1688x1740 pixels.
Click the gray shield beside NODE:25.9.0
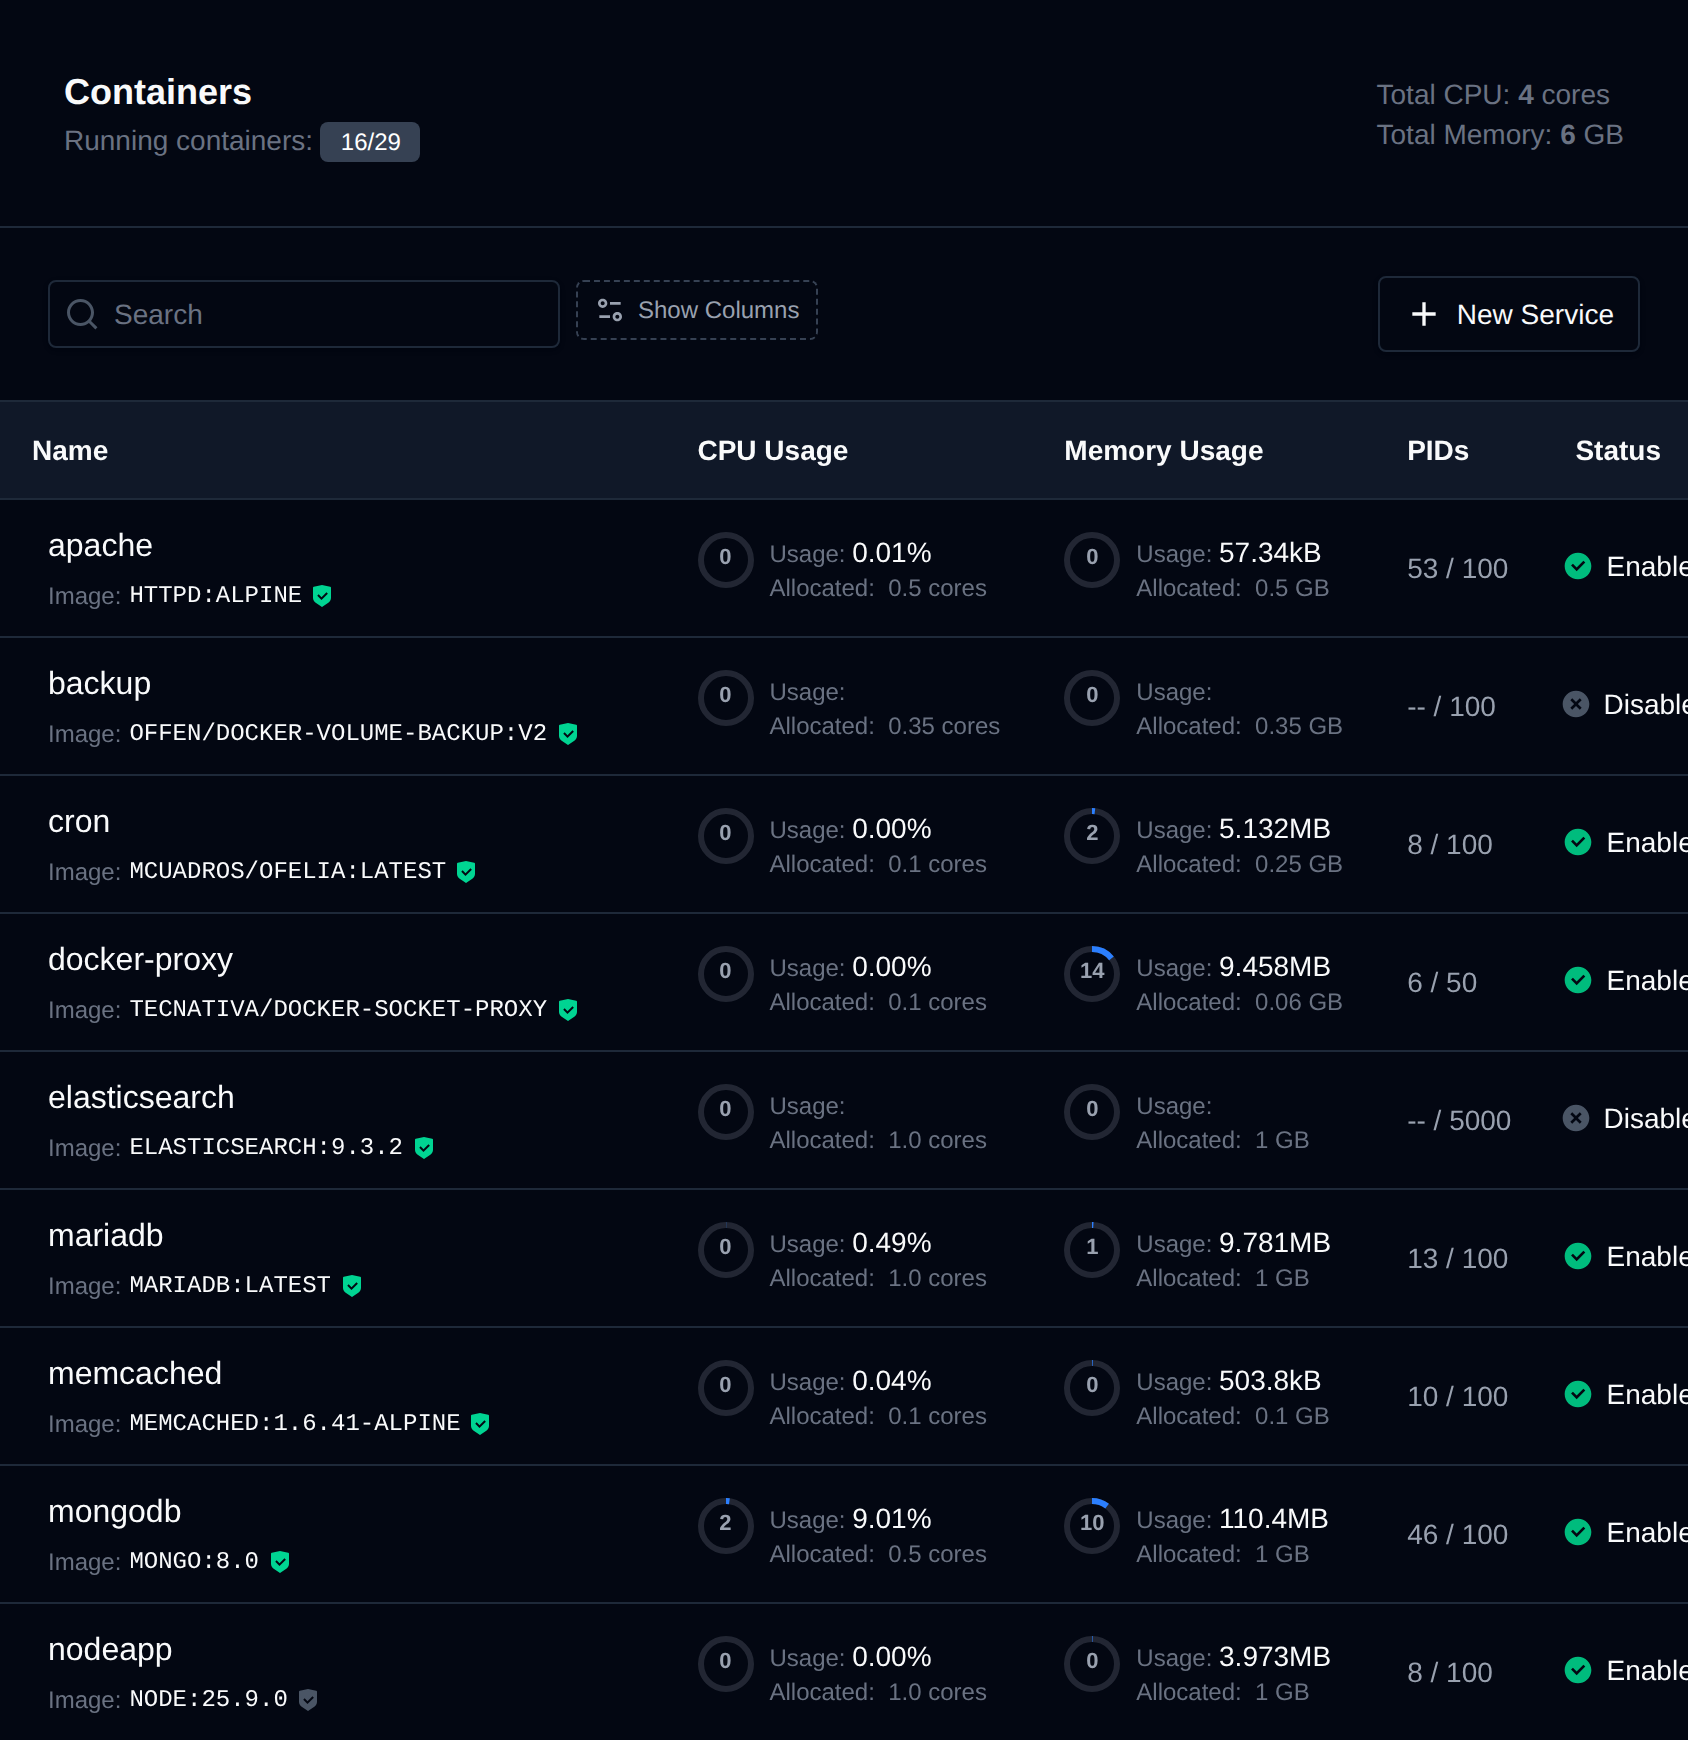[308, 1700]
